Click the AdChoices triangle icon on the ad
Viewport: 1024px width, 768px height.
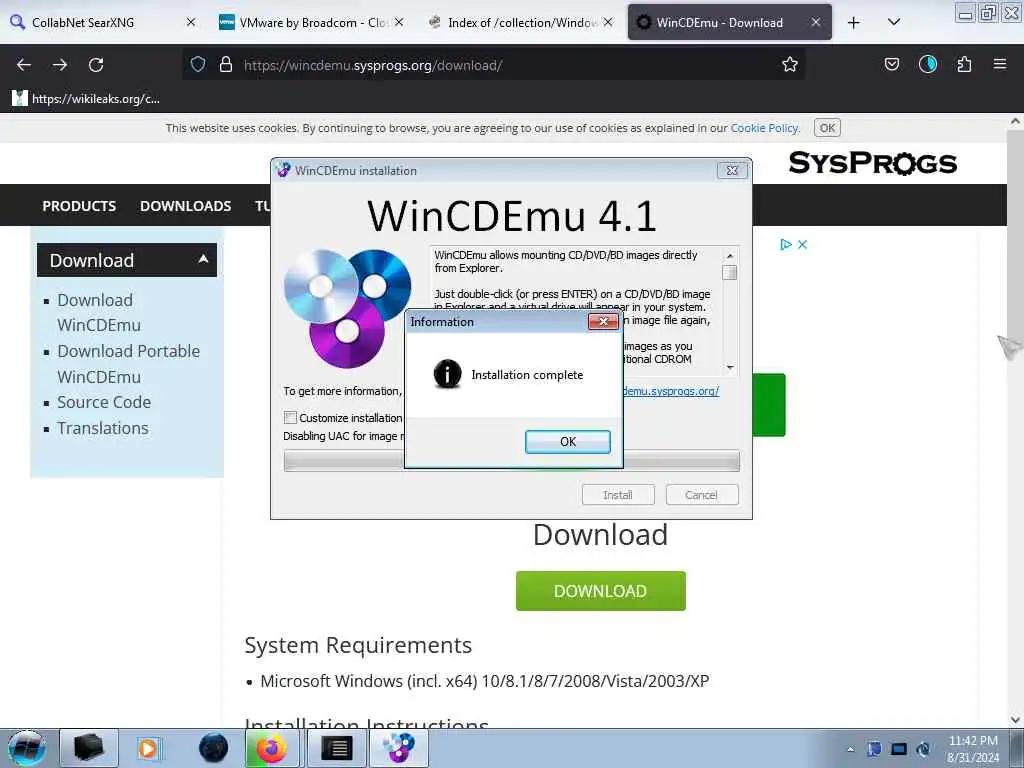(x=786, y=244)
